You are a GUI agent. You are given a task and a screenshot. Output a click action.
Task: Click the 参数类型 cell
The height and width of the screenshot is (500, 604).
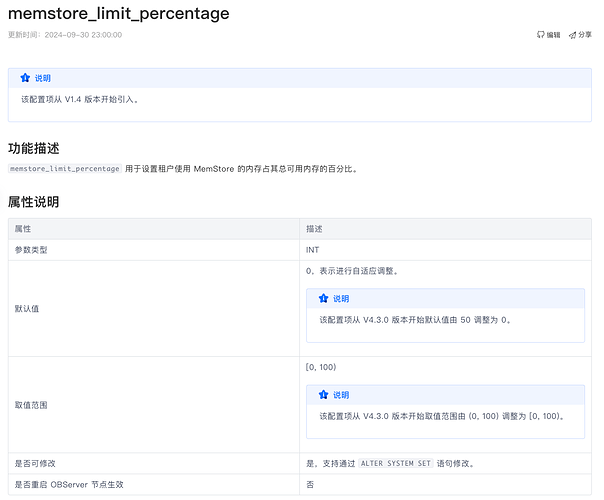154,250
